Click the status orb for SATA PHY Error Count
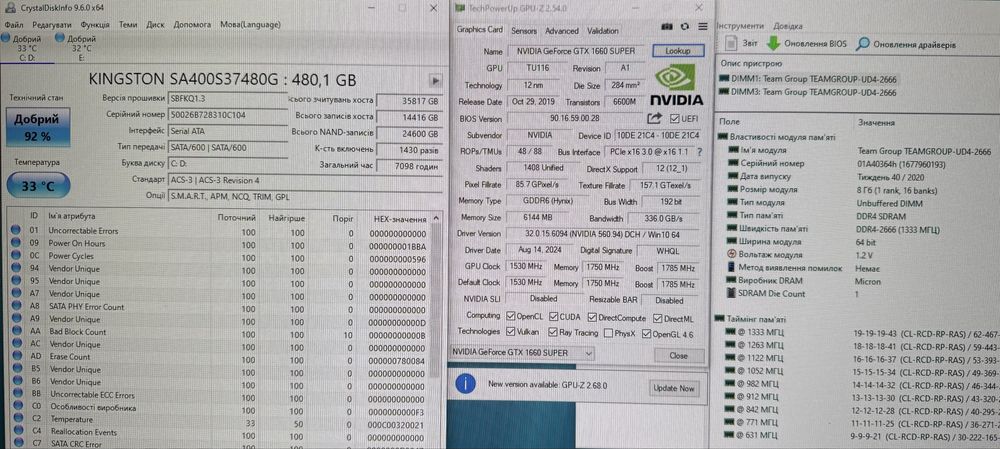Image resolution: width=1000 pixels, height=449 pixels. pos(16,307)
